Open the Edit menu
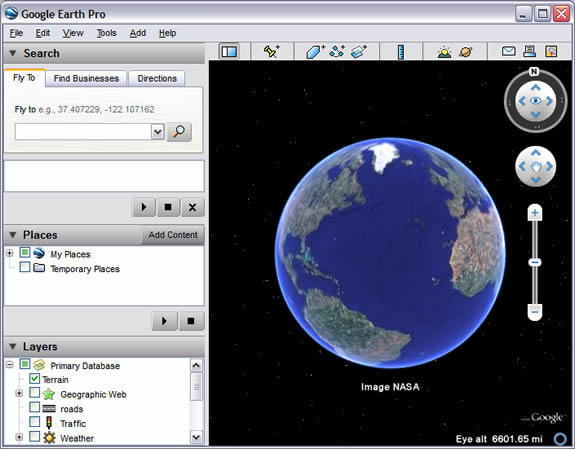The height and width of the screenshot is (452, 575). pyautogui.click(x=43, y=33)
